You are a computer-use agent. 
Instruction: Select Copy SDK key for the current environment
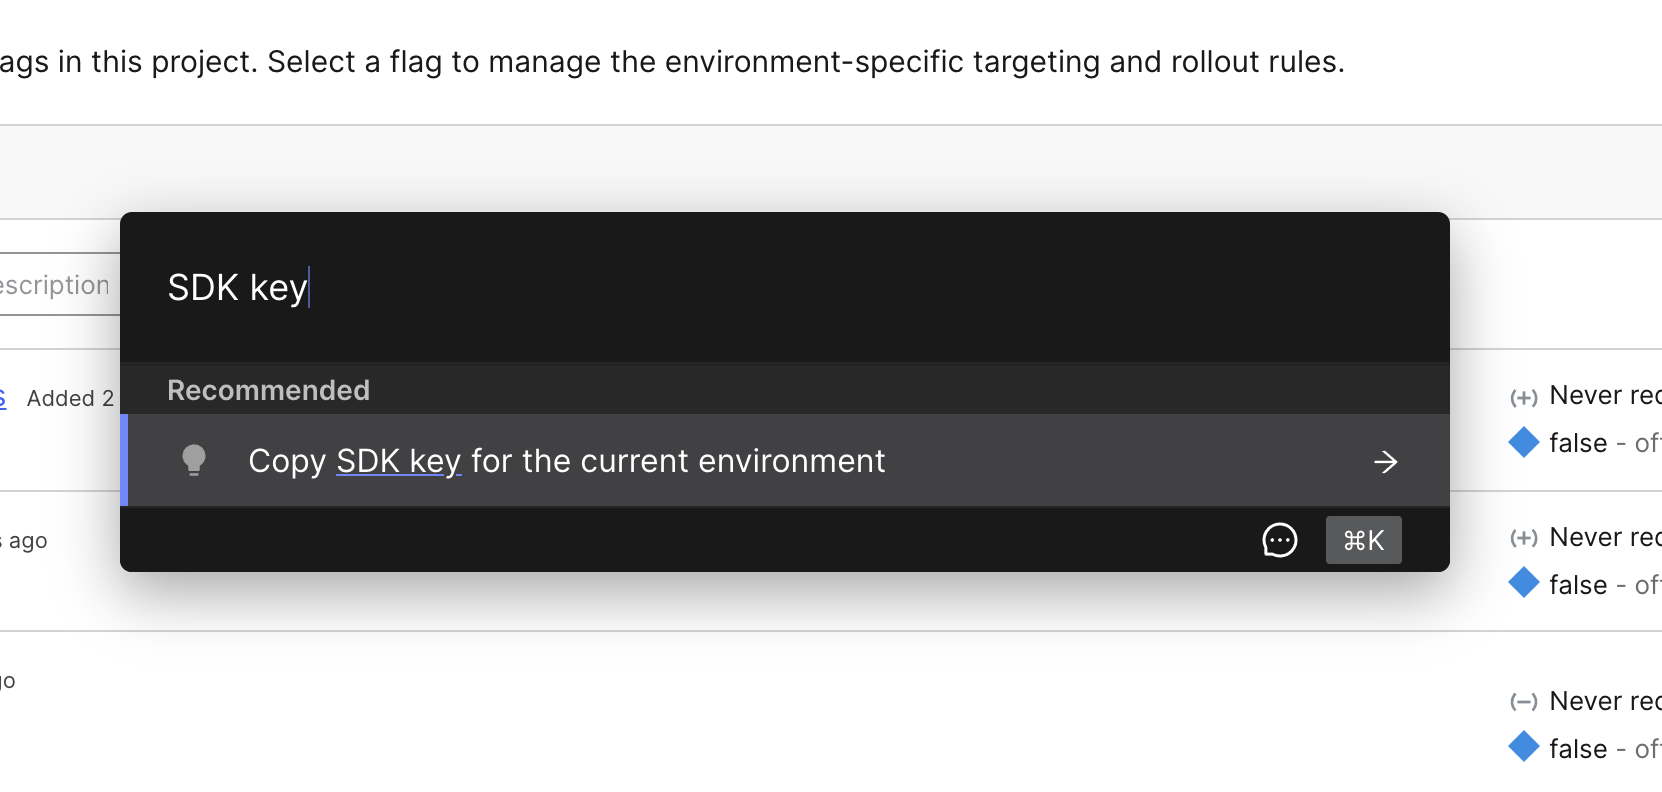(x=785, y=461)
